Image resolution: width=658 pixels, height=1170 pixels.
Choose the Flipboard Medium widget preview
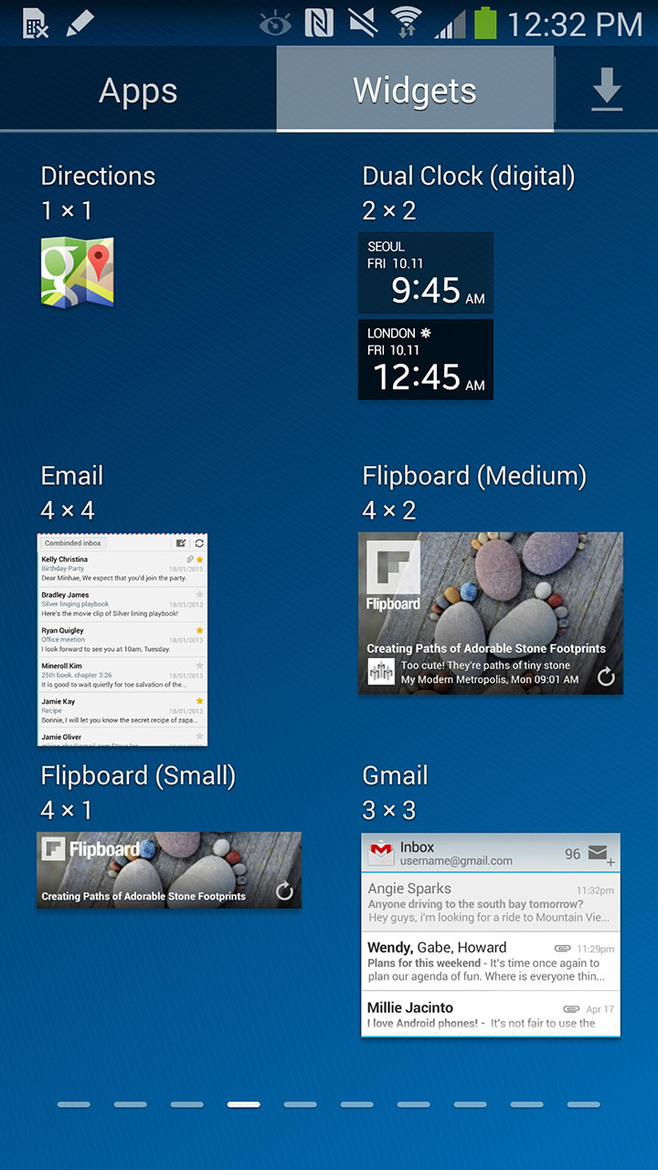[x=491, y=613]
